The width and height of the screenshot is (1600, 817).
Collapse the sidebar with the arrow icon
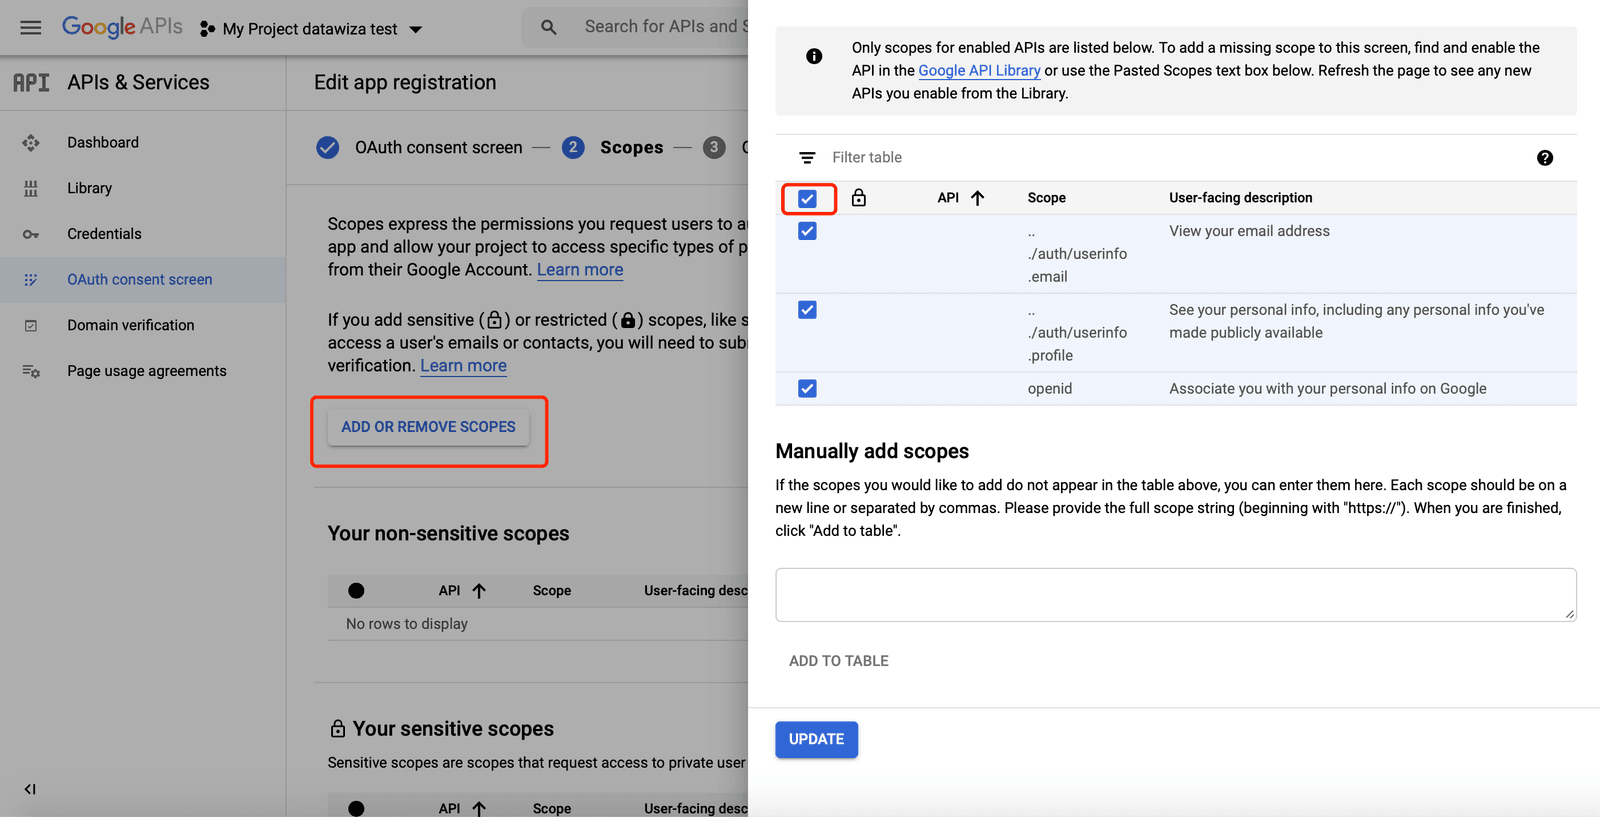point(30,789)
